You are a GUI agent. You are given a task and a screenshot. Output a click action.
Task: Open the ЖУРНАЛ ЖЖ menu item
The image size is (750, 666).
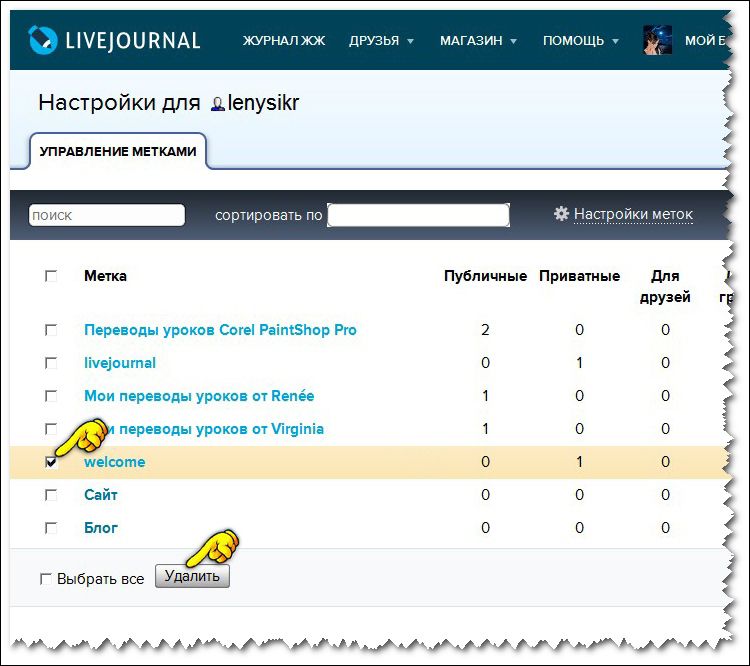(x=284, y=41)
